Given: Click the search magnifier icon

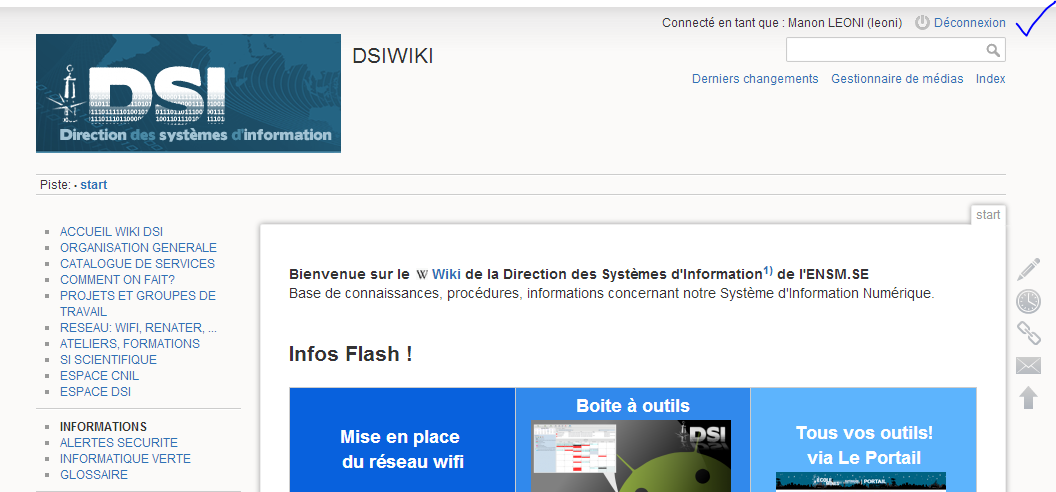Looking at the screenshot, I should 993,50.
